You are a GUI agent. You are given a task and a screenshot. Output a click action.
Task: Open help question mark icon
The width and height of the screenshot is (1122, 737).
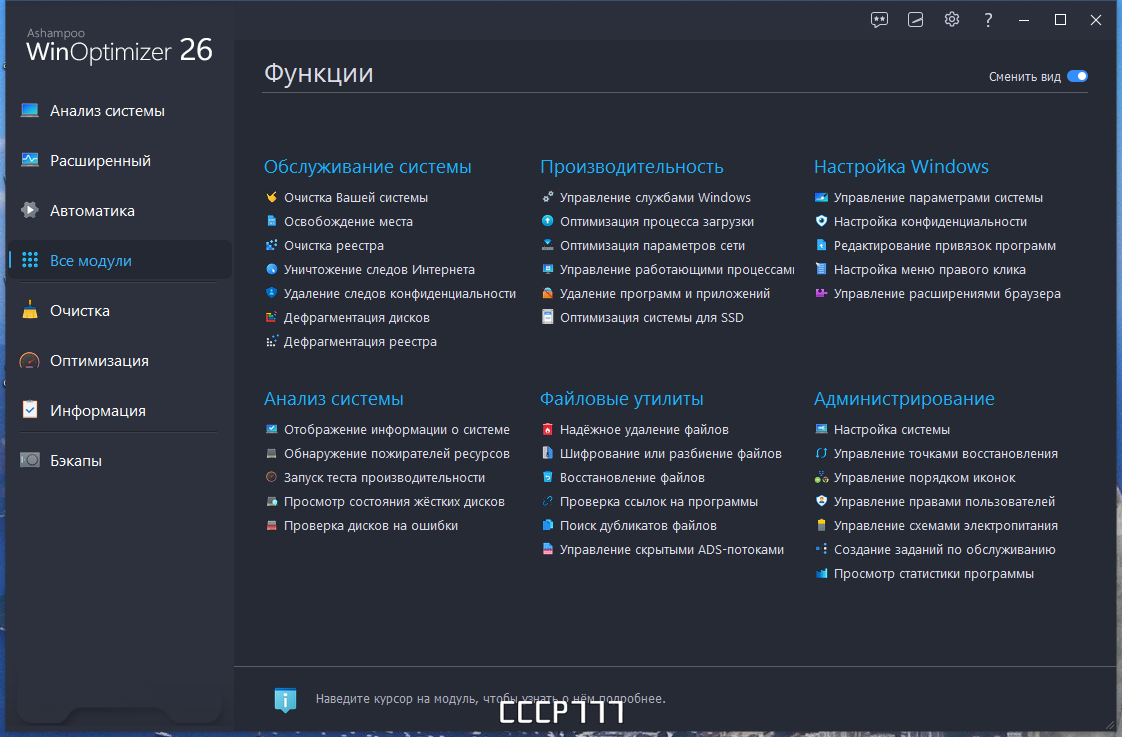(x=988, y=20)
